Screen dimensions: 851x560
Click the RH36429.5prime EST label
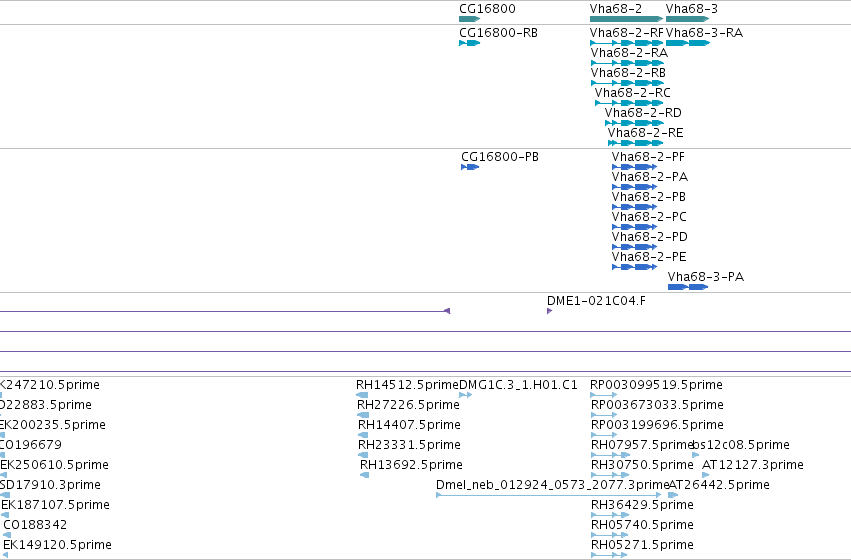[x=642, y=505]
